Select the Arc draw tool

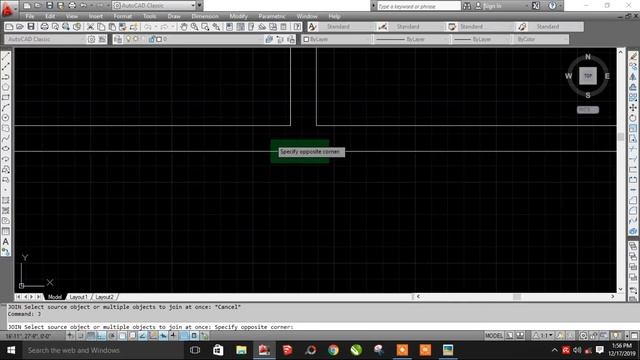(6, 107)
